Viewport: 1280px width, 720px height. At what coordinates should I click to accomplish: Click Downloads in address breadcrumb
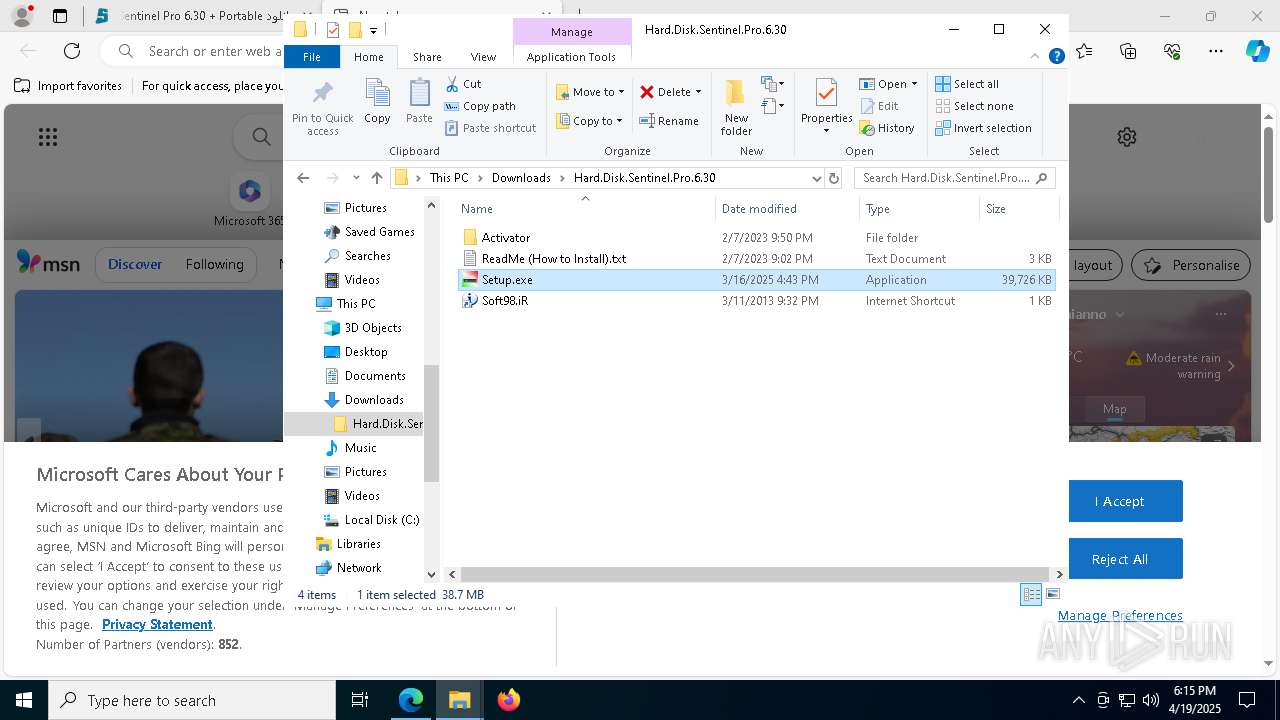(x=521, y=178)
